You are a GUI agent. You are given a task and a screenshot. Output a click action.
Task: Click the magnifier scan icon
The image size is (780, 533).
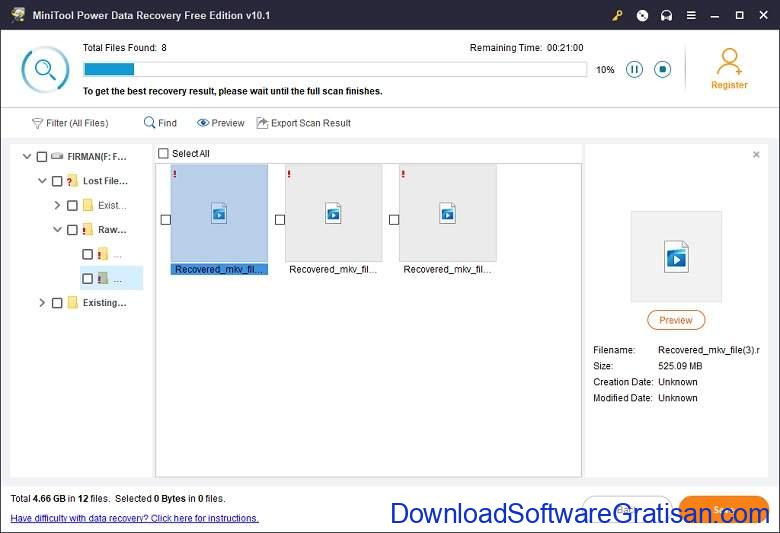coord(45,70)
